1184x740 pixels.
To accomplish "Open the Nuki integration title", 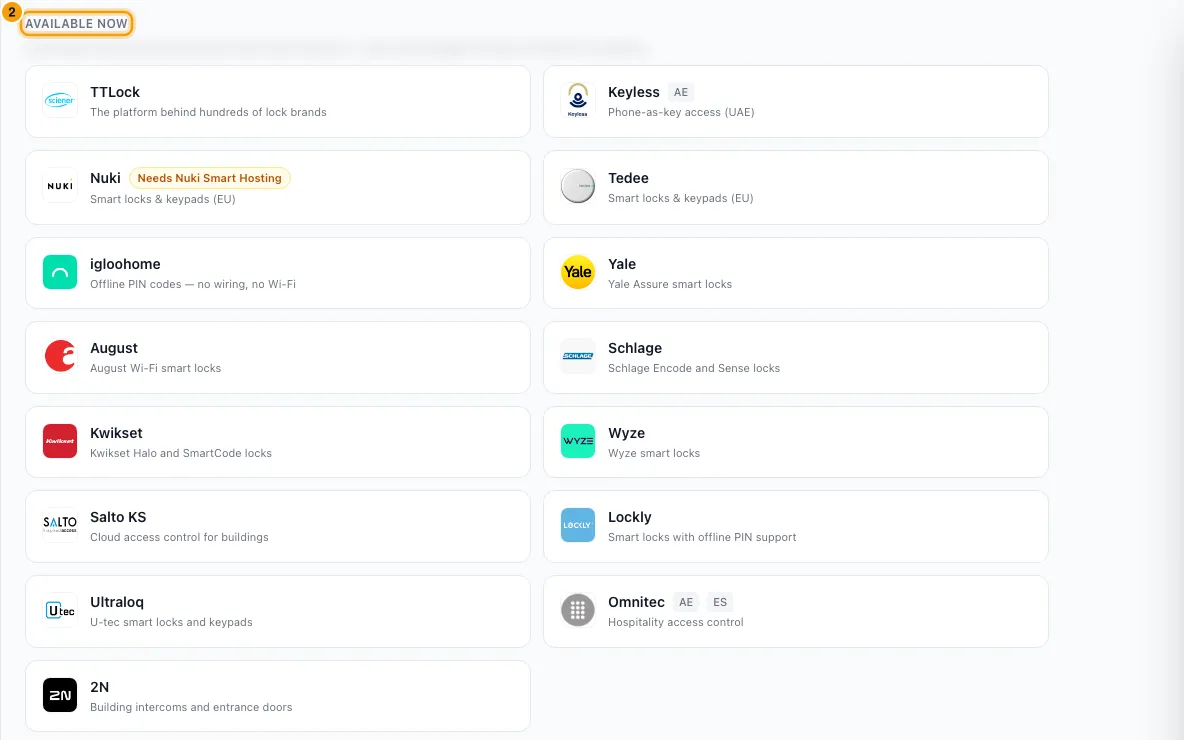I will [105, 178].
